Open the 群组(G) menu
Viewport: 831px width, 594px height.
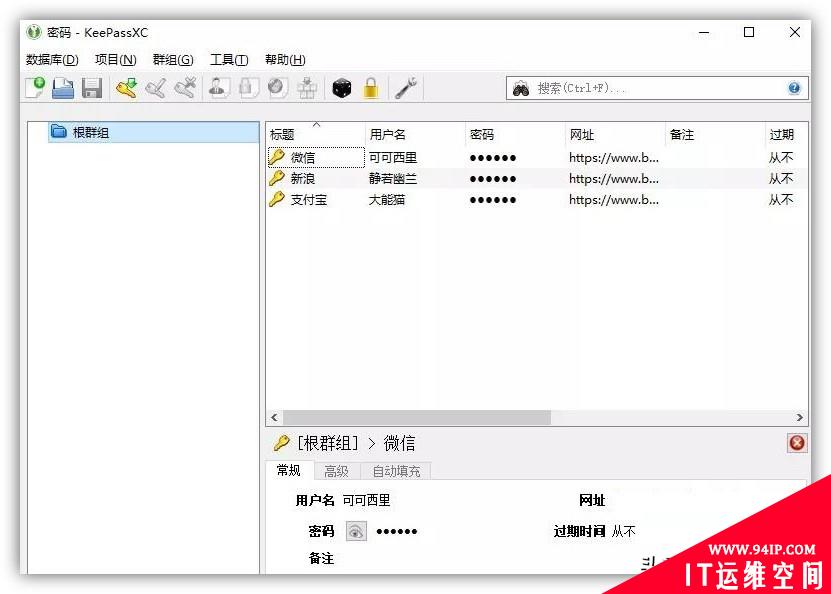pos(173,60)
